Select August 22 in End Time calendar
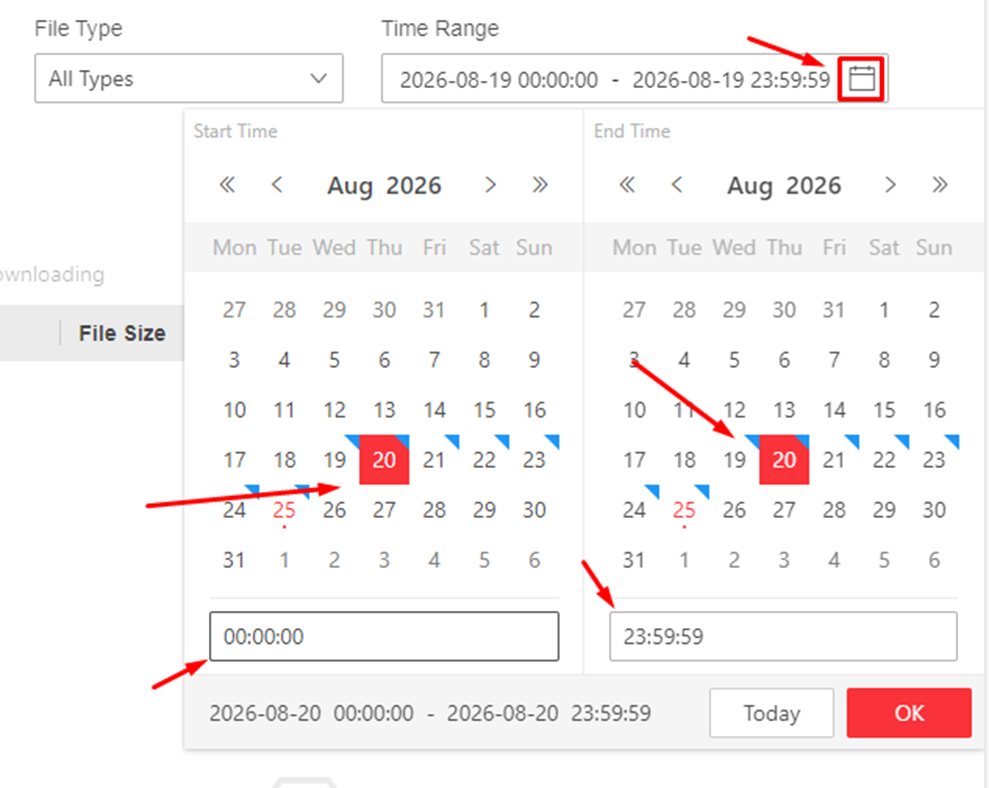 884,460
